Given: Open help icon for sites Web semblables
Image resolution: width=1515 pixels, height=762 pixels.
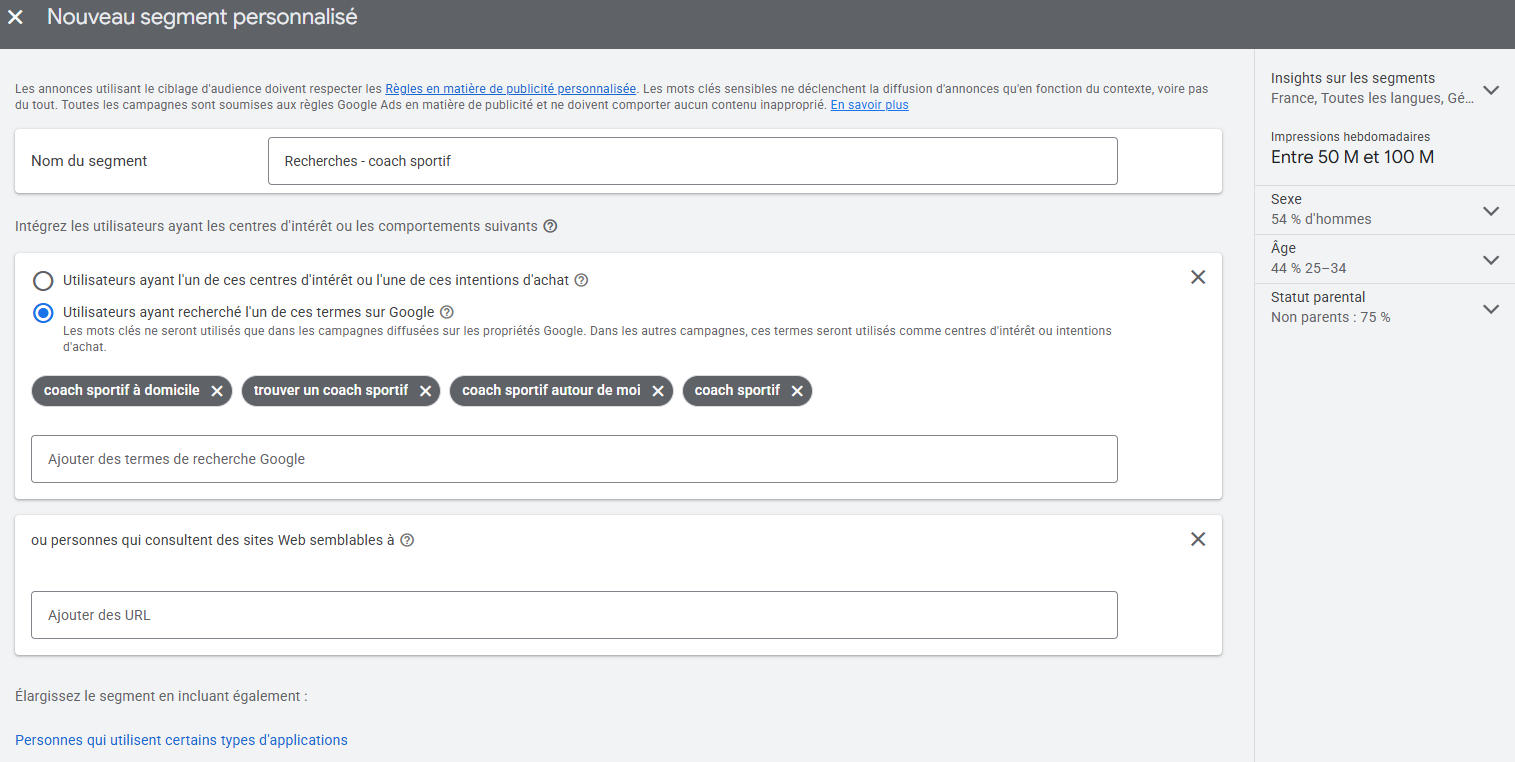Looking at the screenshot, I should pyautogui.click(x=407, y=540).
